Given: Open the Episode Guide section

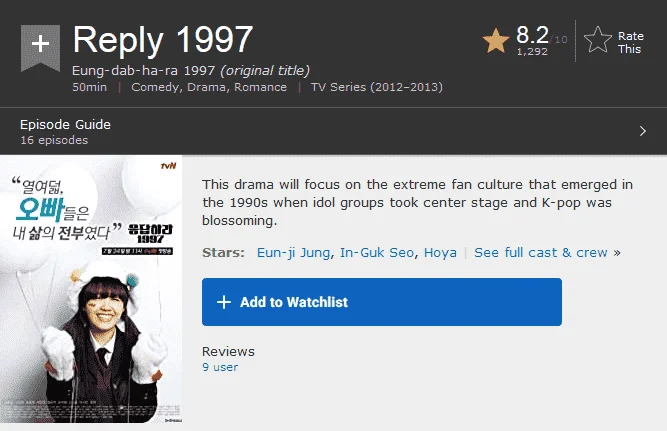Looking at the screenshot, I should tap(65, 124).
